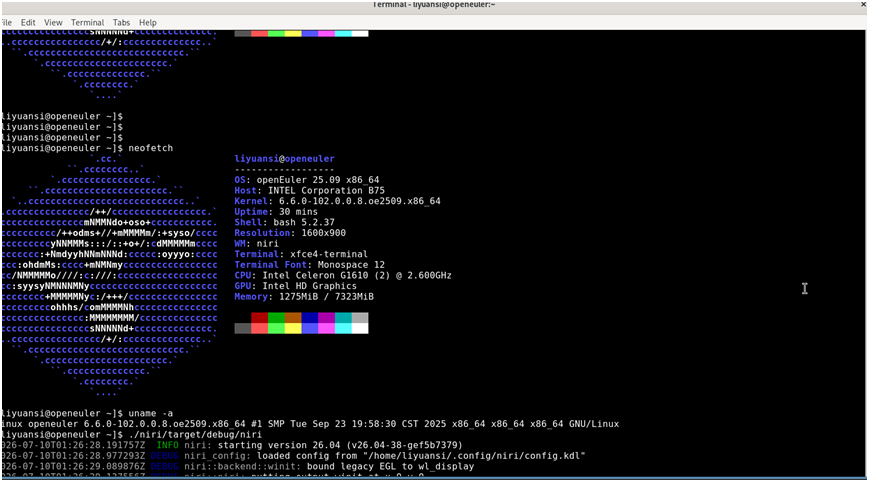This screenshot has height=482, width=869.
Task: Click the './niri/target/debug/niri' command
Action: (x=195, y=434)
